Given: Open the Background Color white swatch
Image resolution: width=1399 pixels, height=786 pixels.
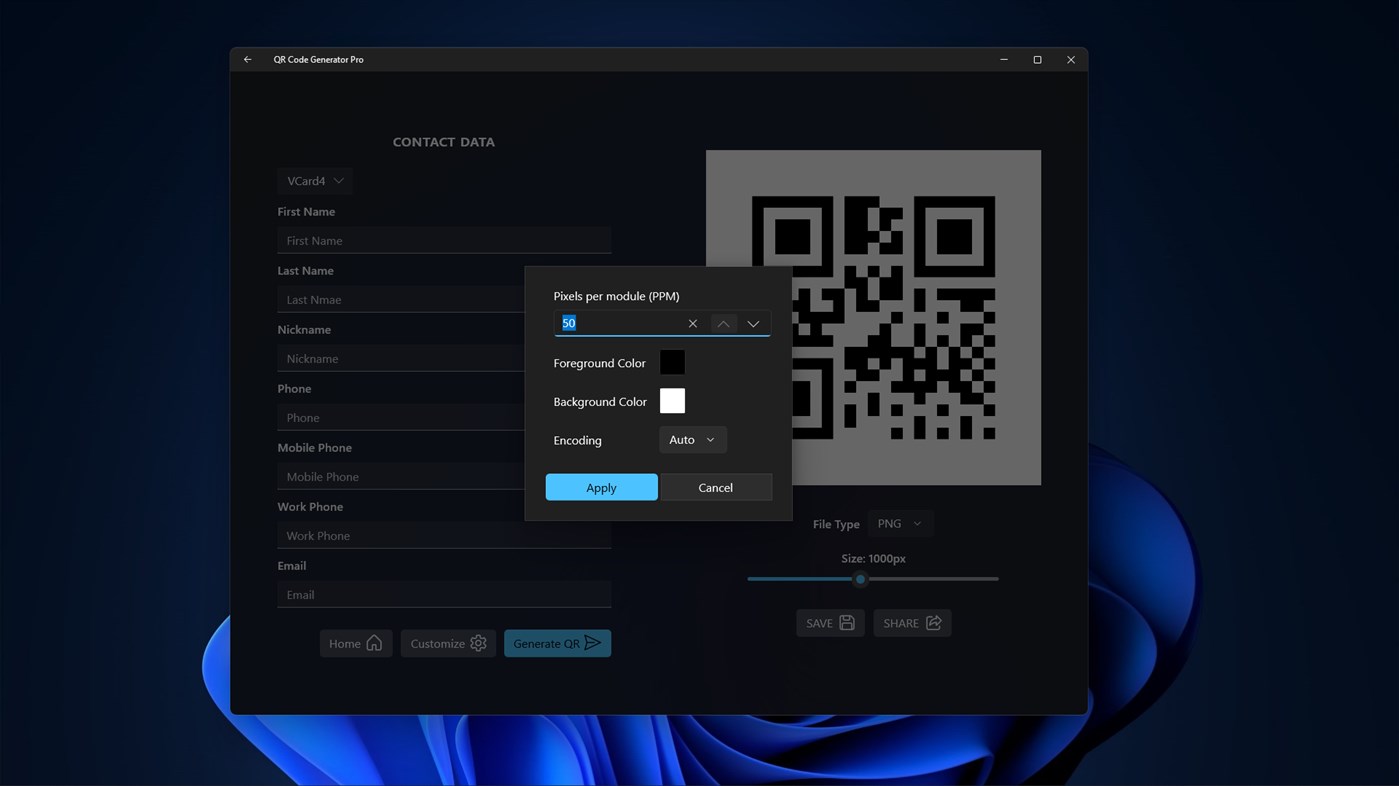Looking at the screenshot, I should [x=672, y=401].
